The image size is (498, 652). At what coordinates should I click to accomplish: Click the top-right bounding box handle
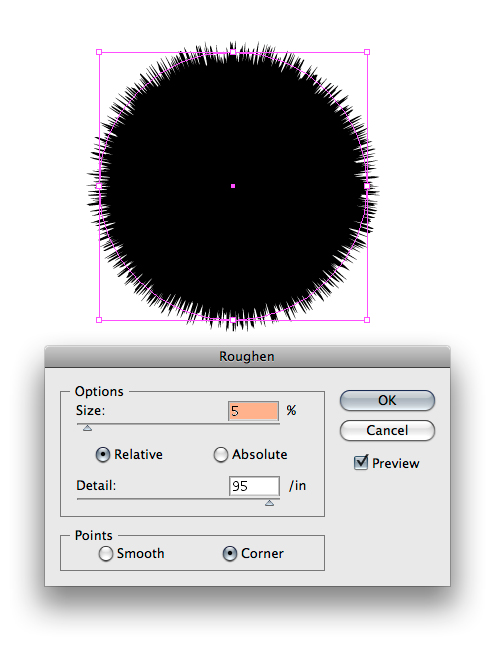pyautogui.click(x=367, y=52)
